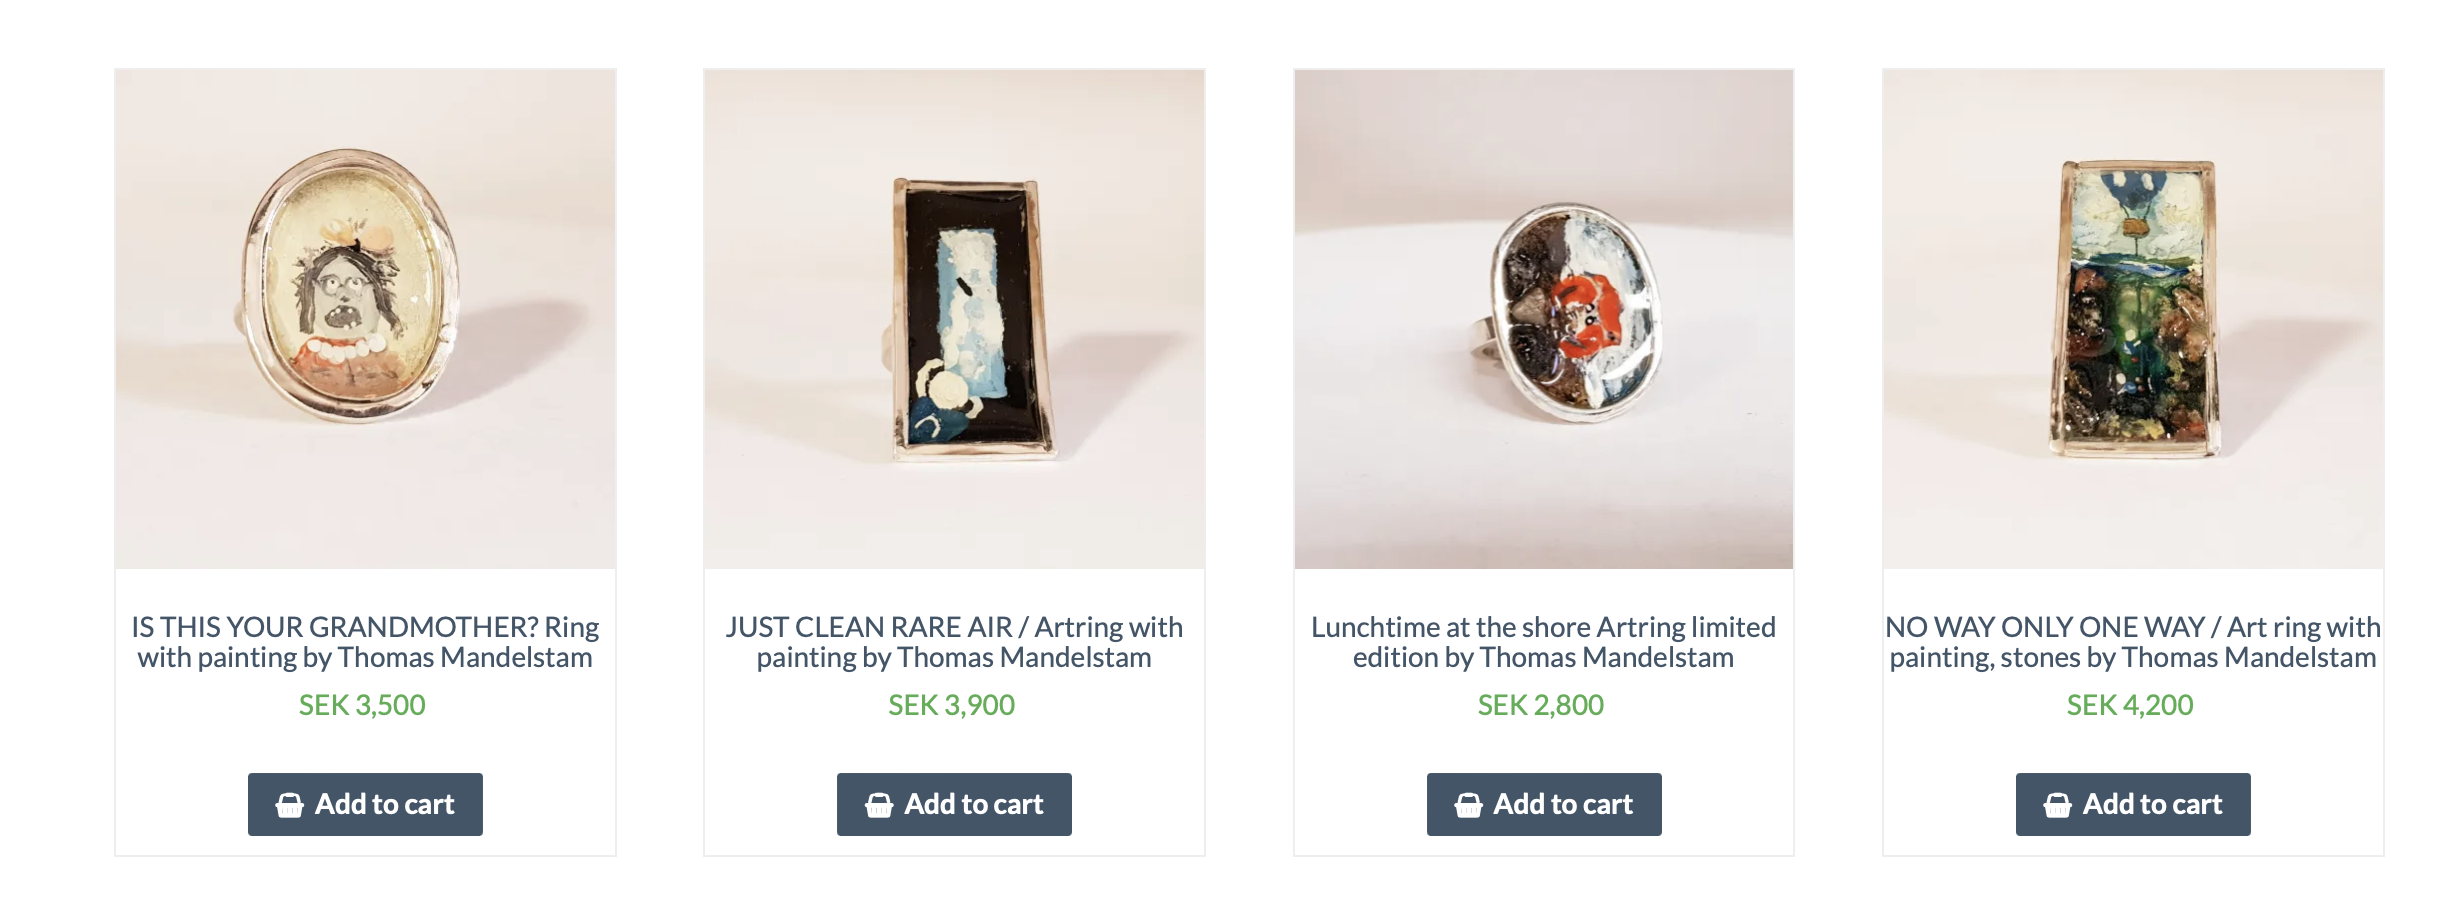Click basket icon on the One Way ring's cart button
The image size is (2448, 900).
coord(2057,805)
